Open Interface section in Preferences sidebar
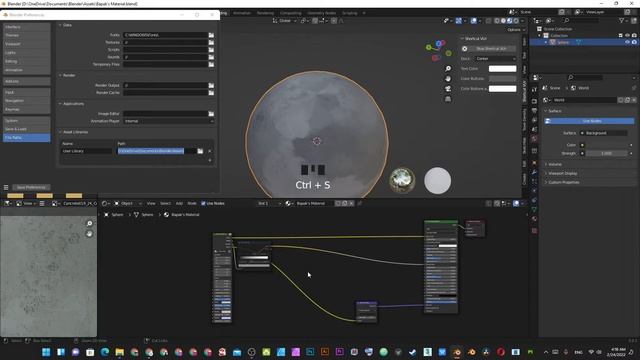Screen dimensions: 640x360 [27, 27]
